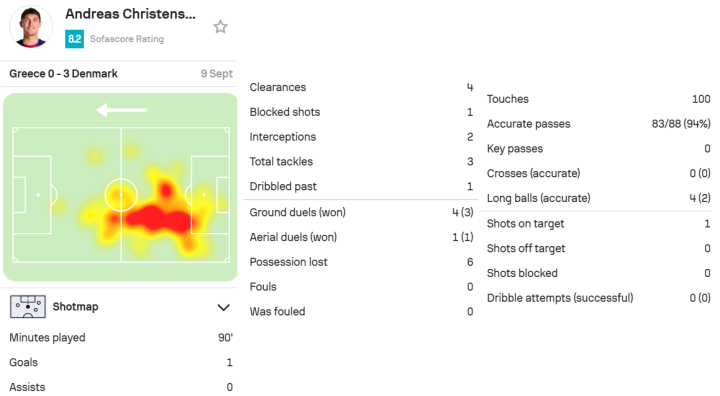Click the 8.2 Sofascore rating badge

click(74, 39)
